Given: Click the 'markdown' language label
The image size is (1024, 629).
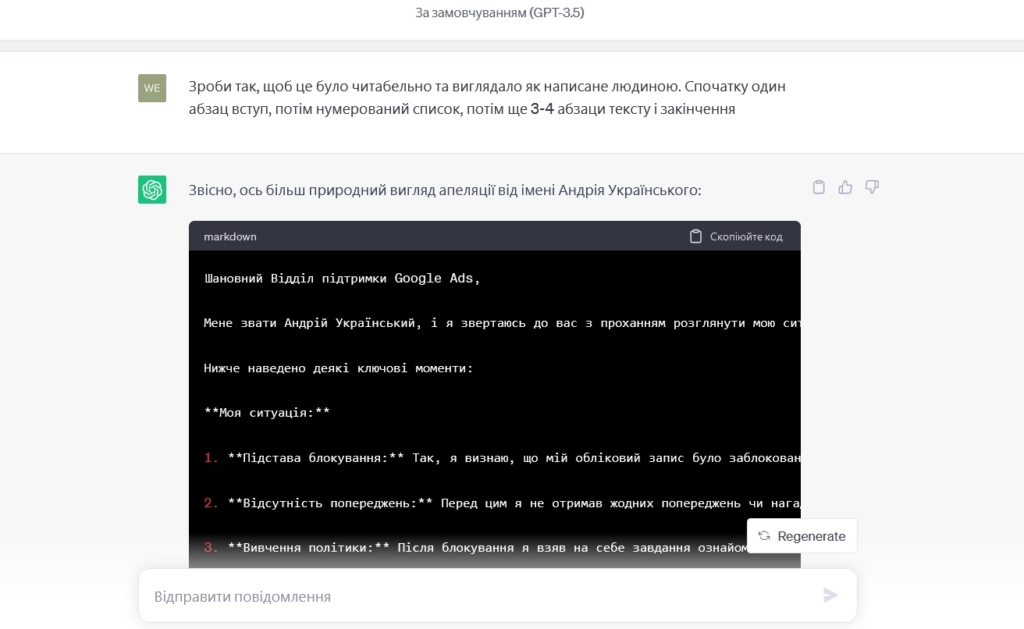Looking at the screenshot, I should tap(230, 237).
